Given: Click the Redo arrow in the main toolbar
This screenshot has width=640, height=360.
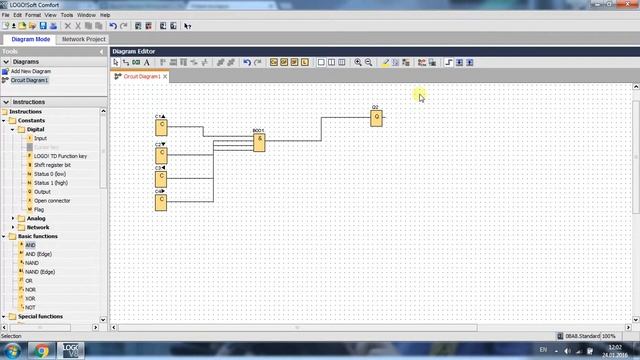Looking at the screenshot, I should click(x=124, y=26).
